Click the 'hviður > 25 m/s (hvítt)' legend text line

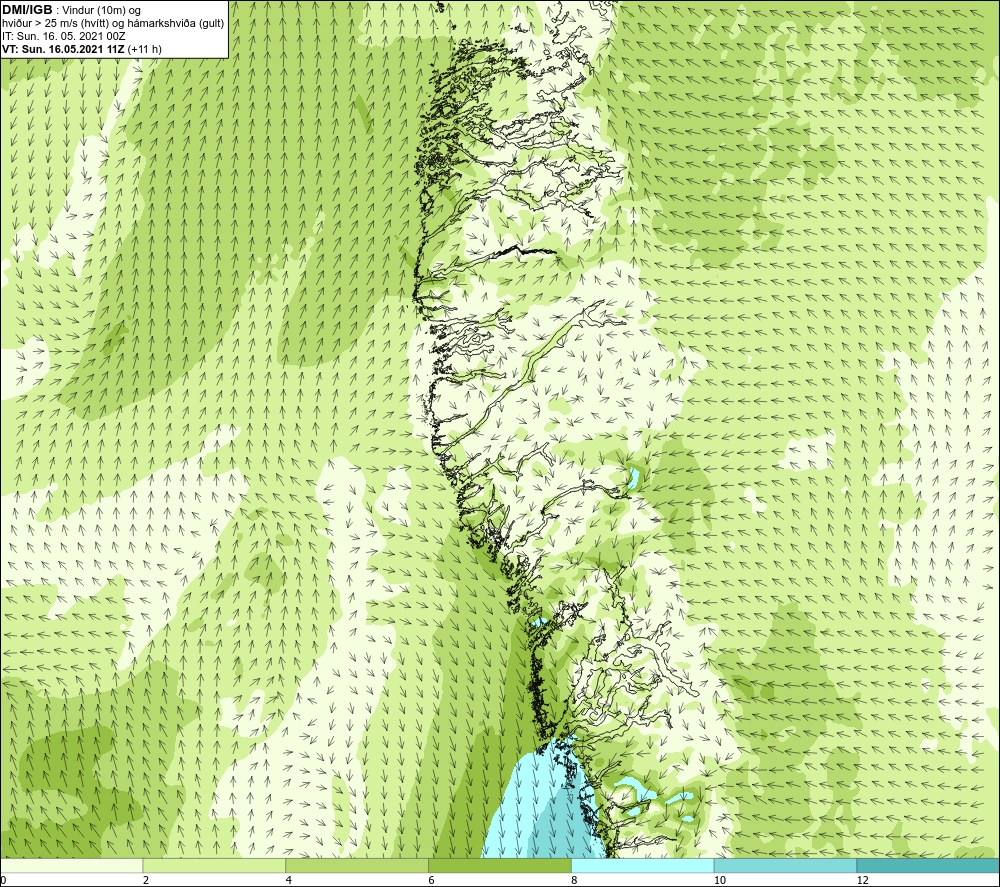pos(113,24)
